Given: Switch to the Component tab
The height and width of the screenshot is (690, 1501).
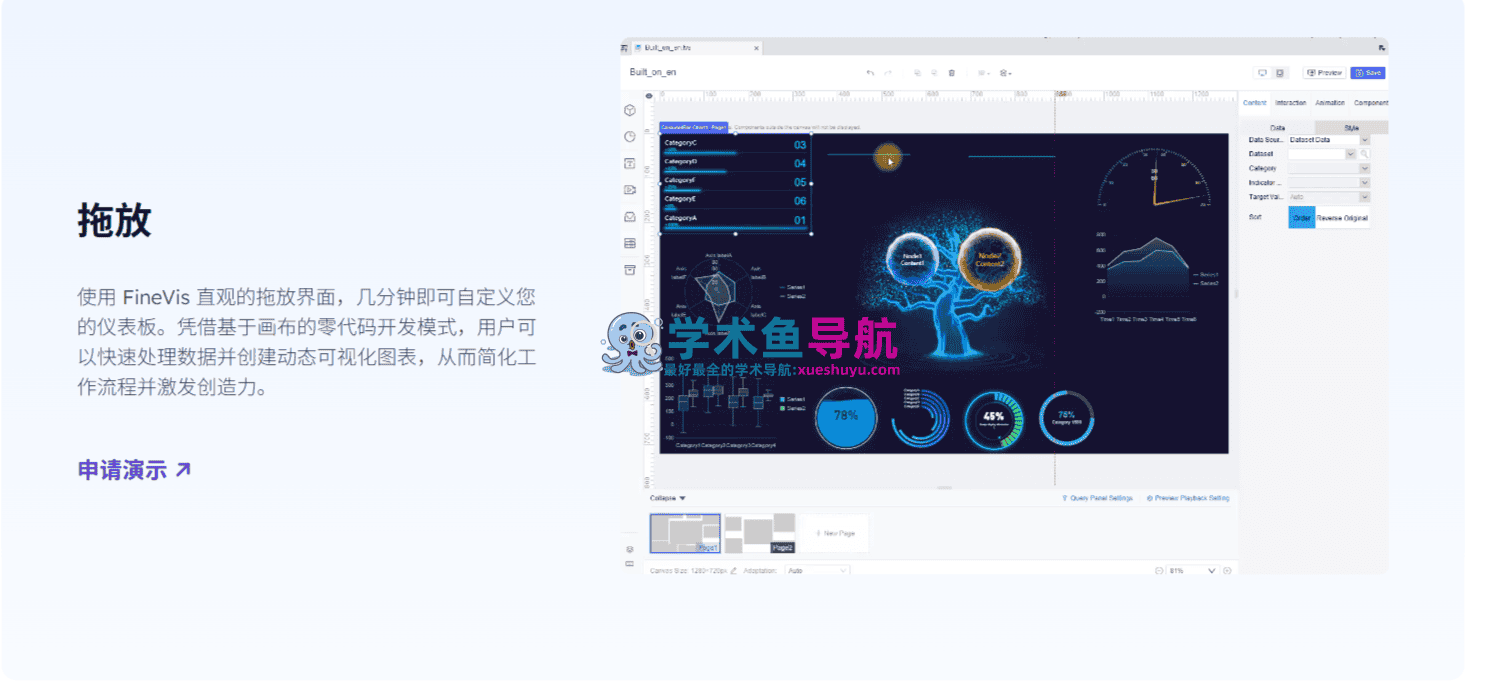Looking at the screenshot, I should pyautogui.click(x=1370, y=103).
